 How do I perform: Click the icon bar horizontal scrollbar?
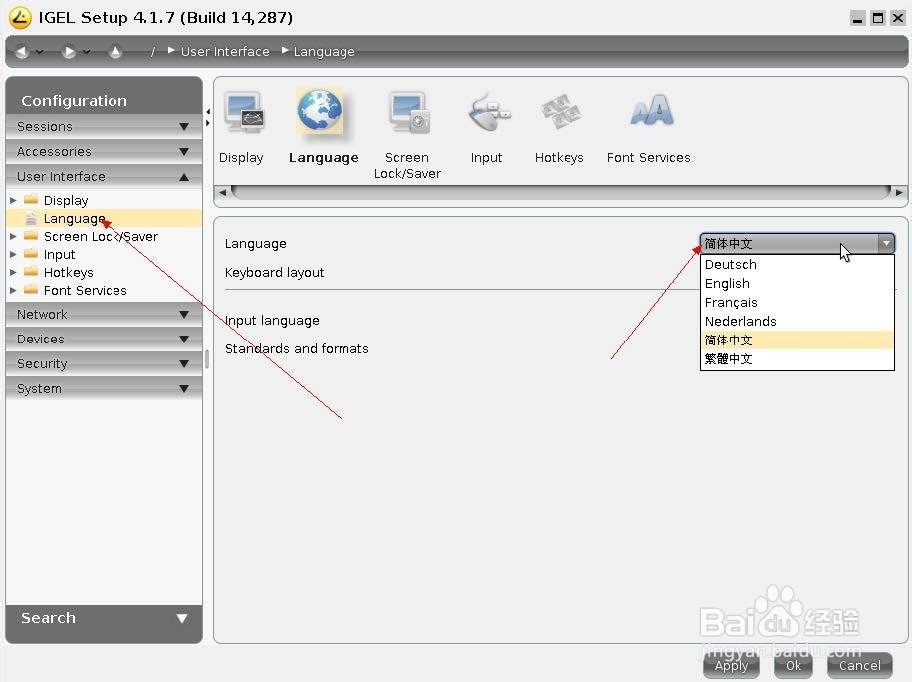click(x=561, y=192)
